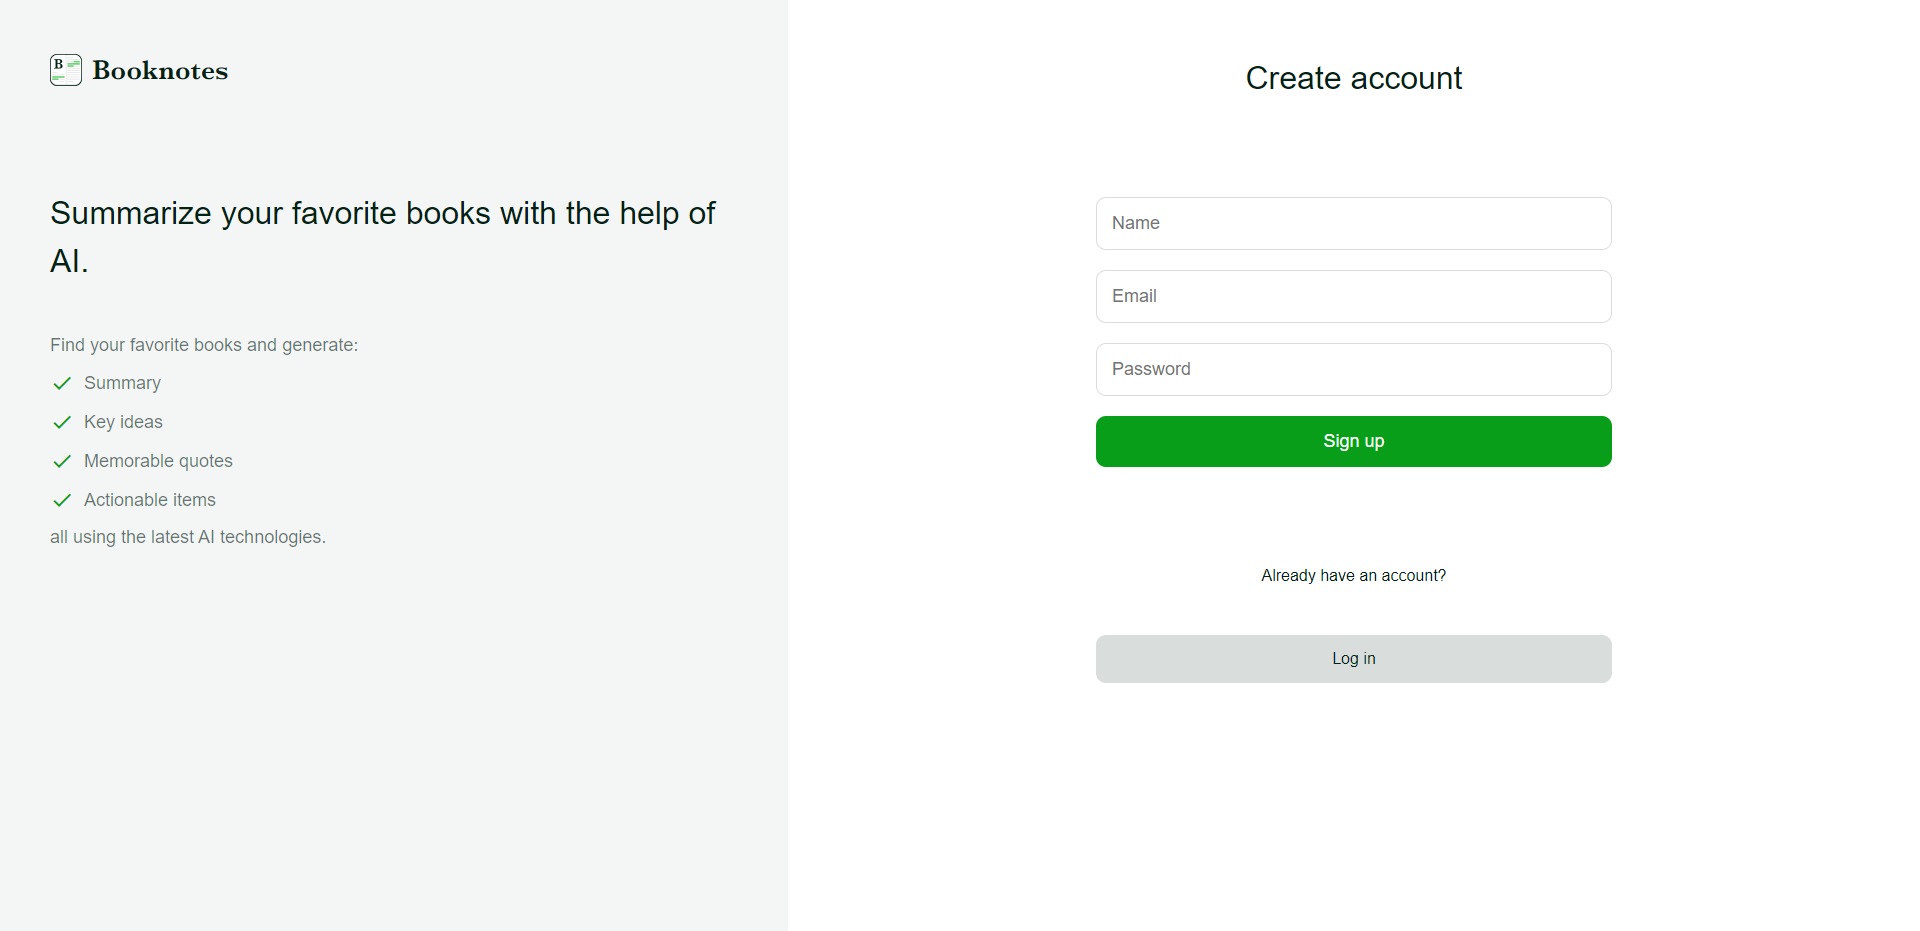
Task: Click the Create account heading
Action: click(1353, 78)
